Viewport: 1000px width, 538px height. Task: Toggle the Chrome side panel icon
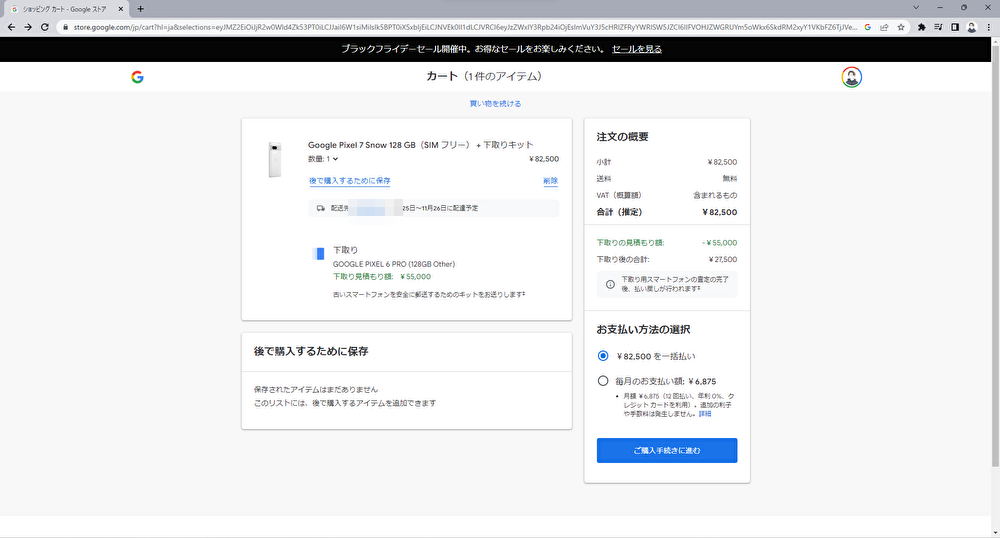(x=954, y=27)
